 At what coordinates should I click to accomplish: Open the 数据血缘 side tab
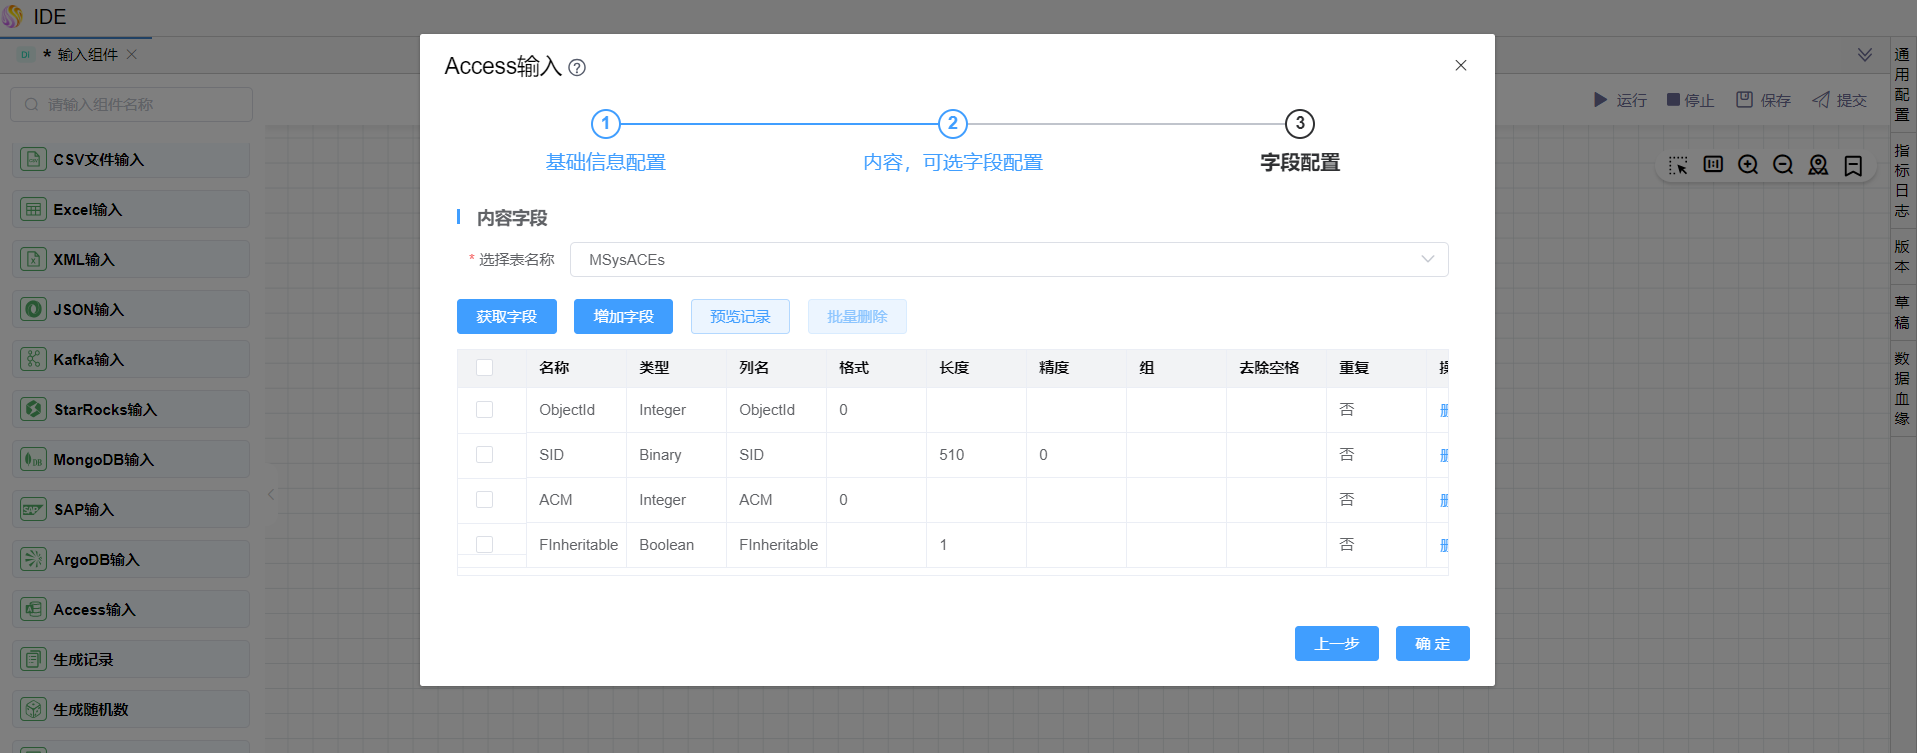click(1902, 388)
